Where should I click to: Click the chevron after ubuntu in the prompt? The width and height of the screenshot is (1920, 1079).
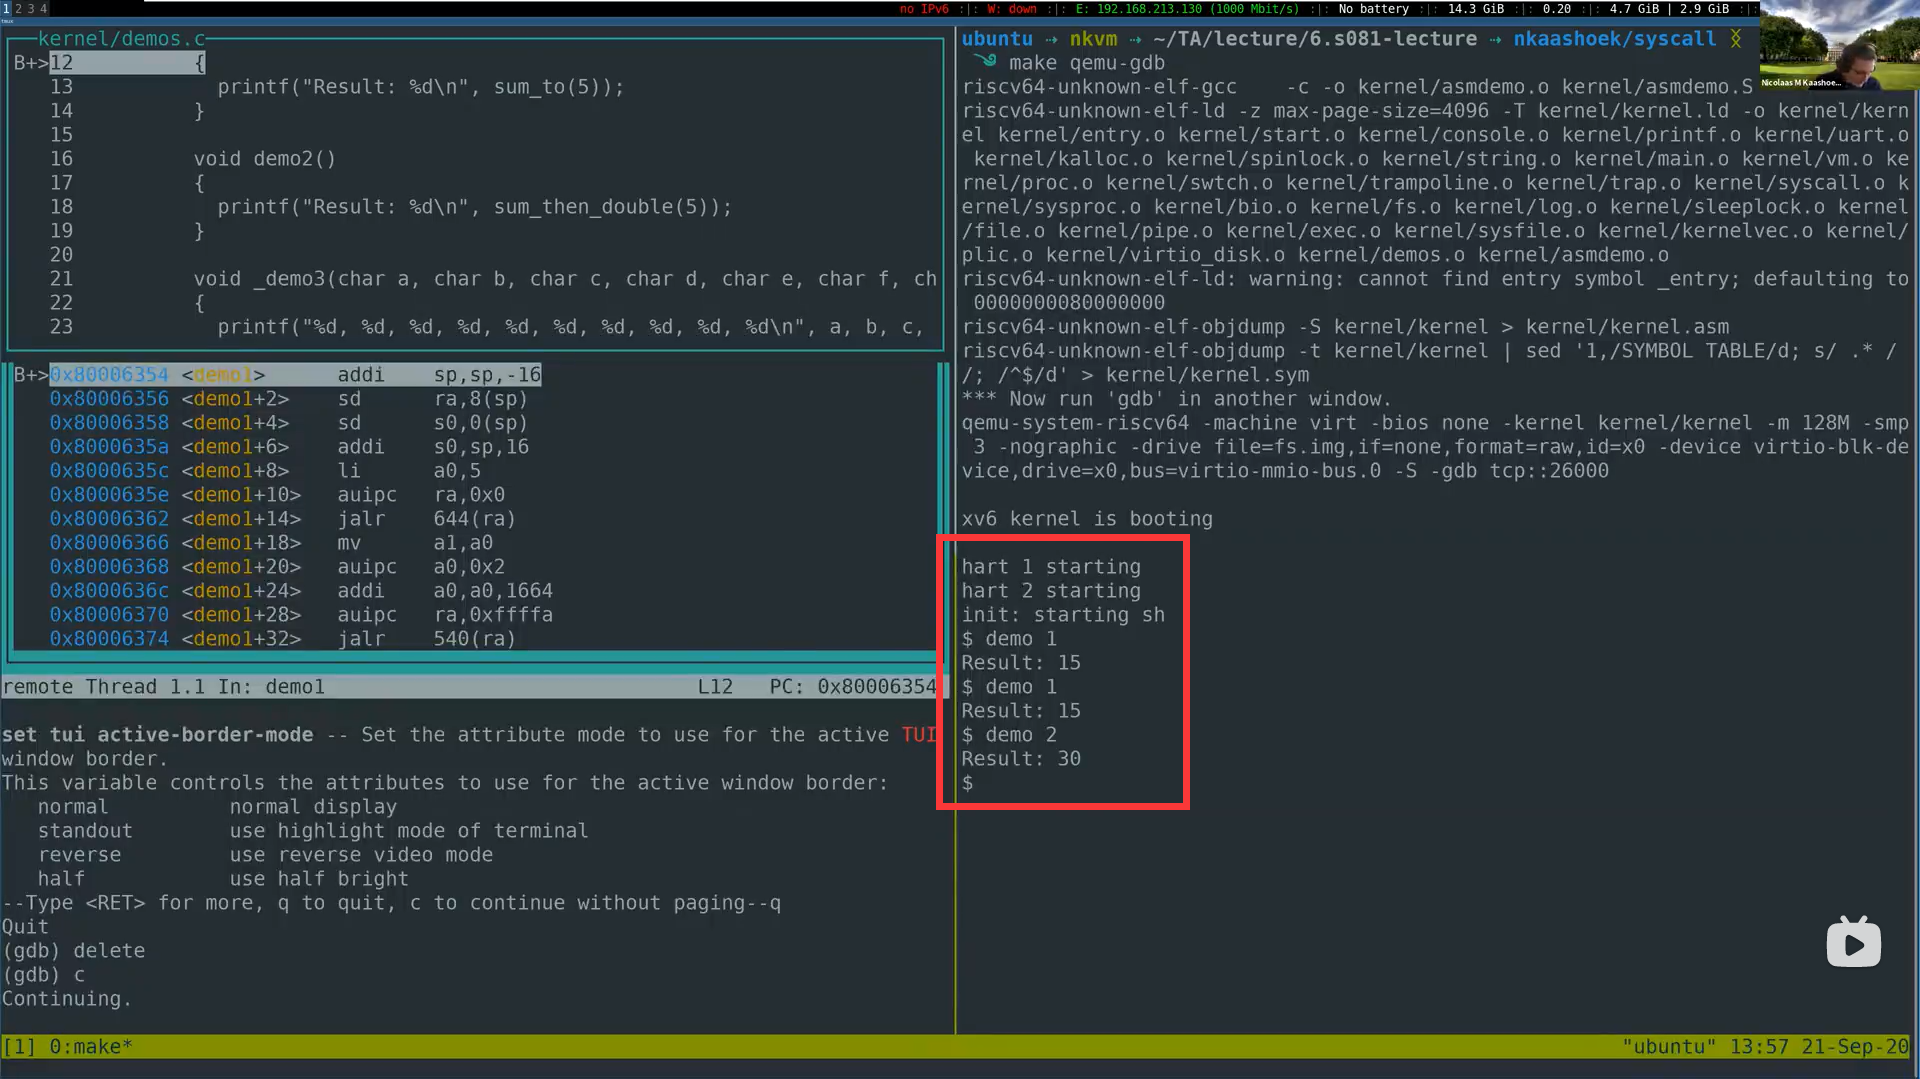pos(1050,39)
